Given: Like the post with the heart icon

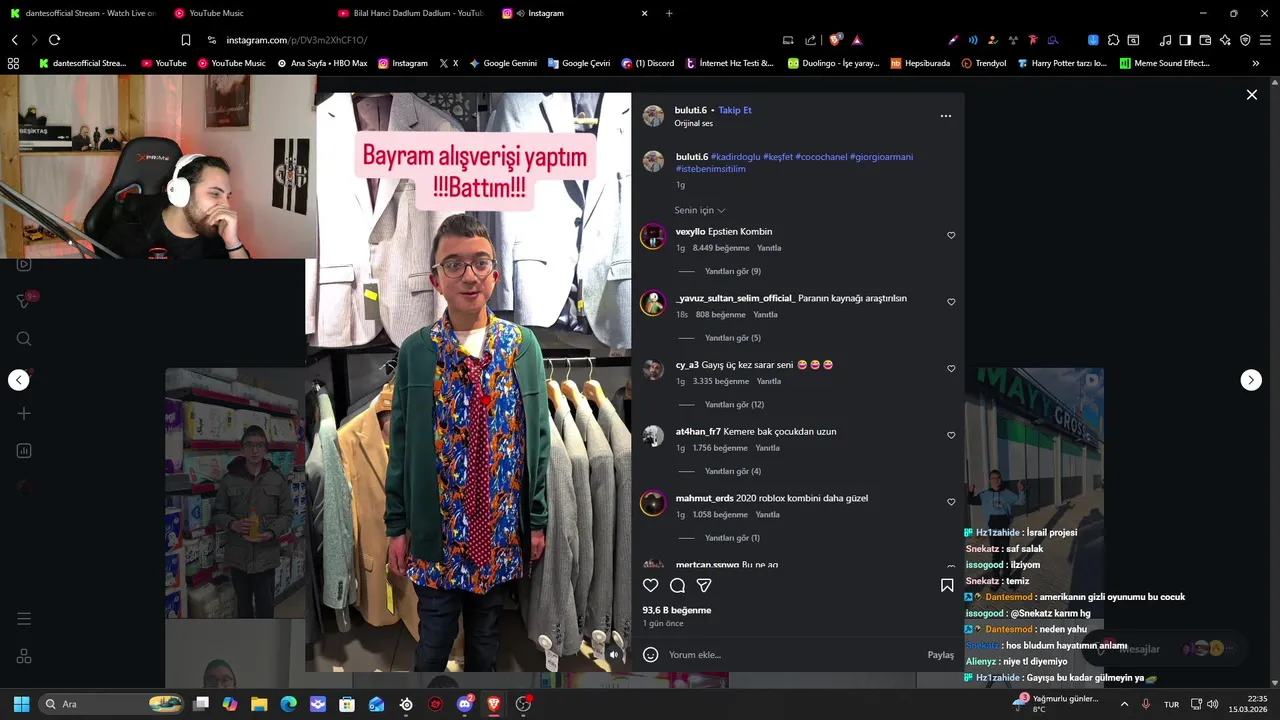Looking at the screenshot, I should pyautogui.click(x=651, y=586).
